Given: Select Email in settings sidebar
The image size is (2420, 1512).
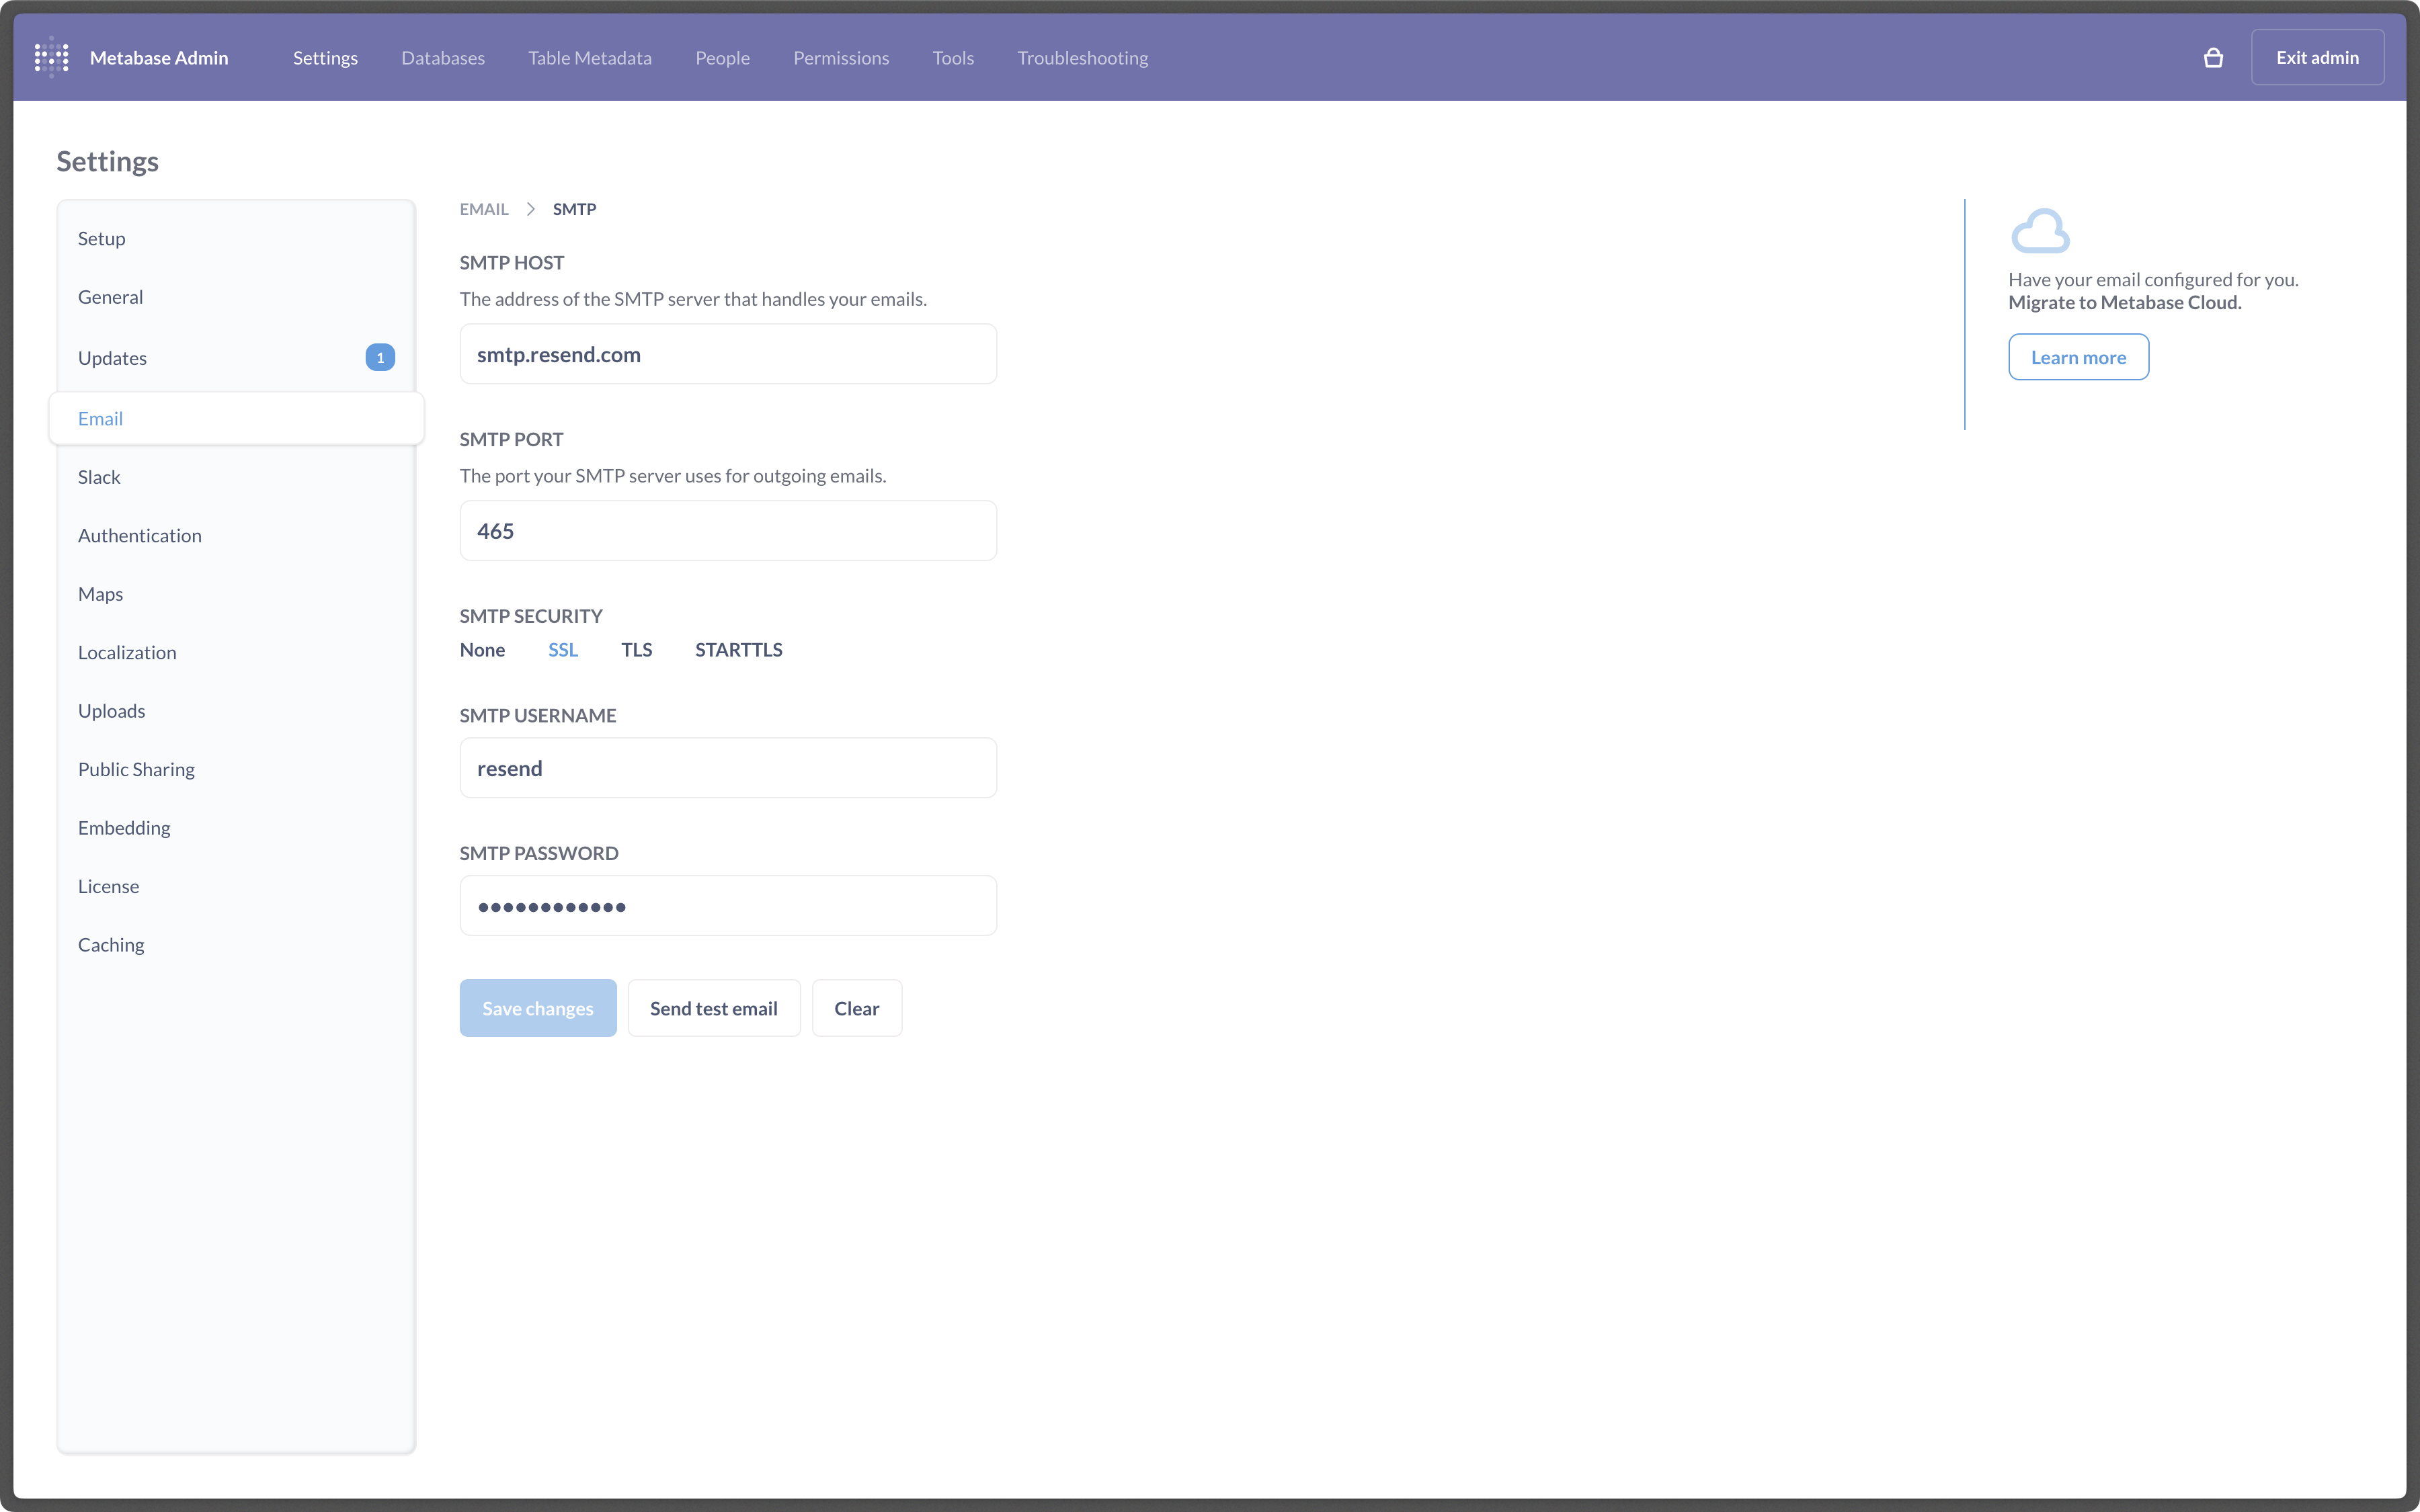Looking at the screenshot, I should tap(236, 418).
